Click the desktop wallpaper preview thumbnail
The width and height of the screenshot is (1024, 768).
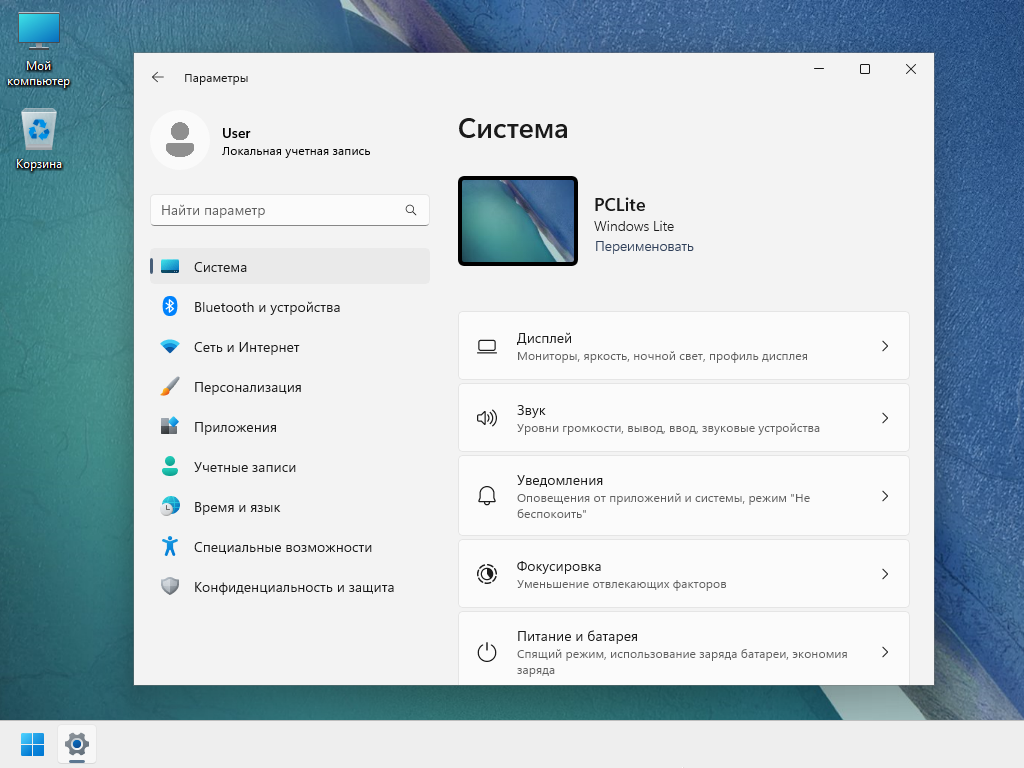point(518,221)
